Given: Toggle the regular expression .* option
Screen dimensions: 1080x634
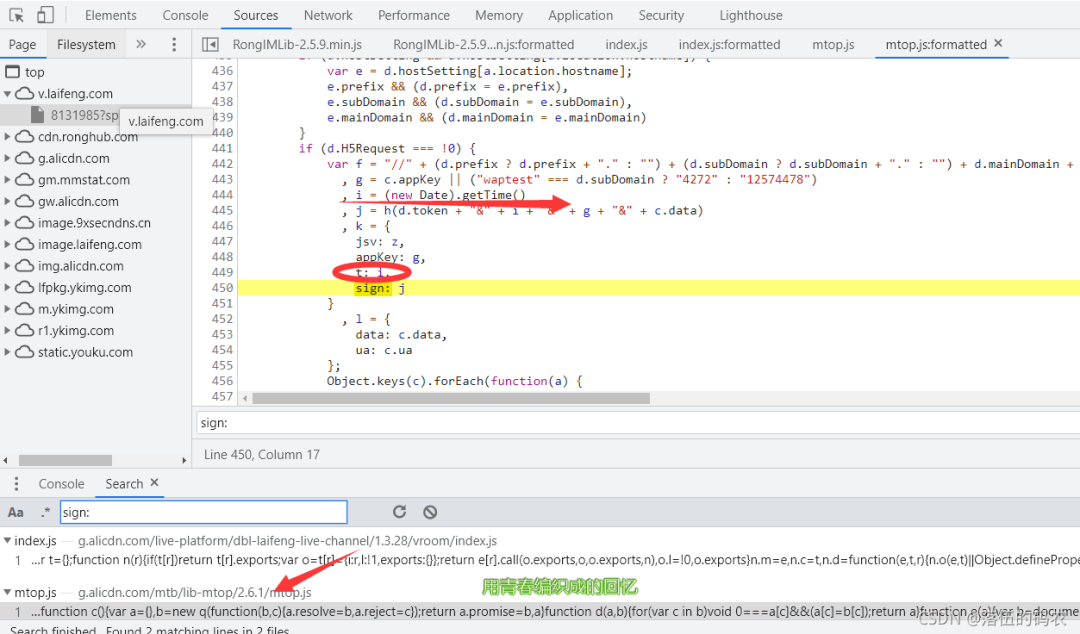Looking at the screenshot, I should (45, 512).
